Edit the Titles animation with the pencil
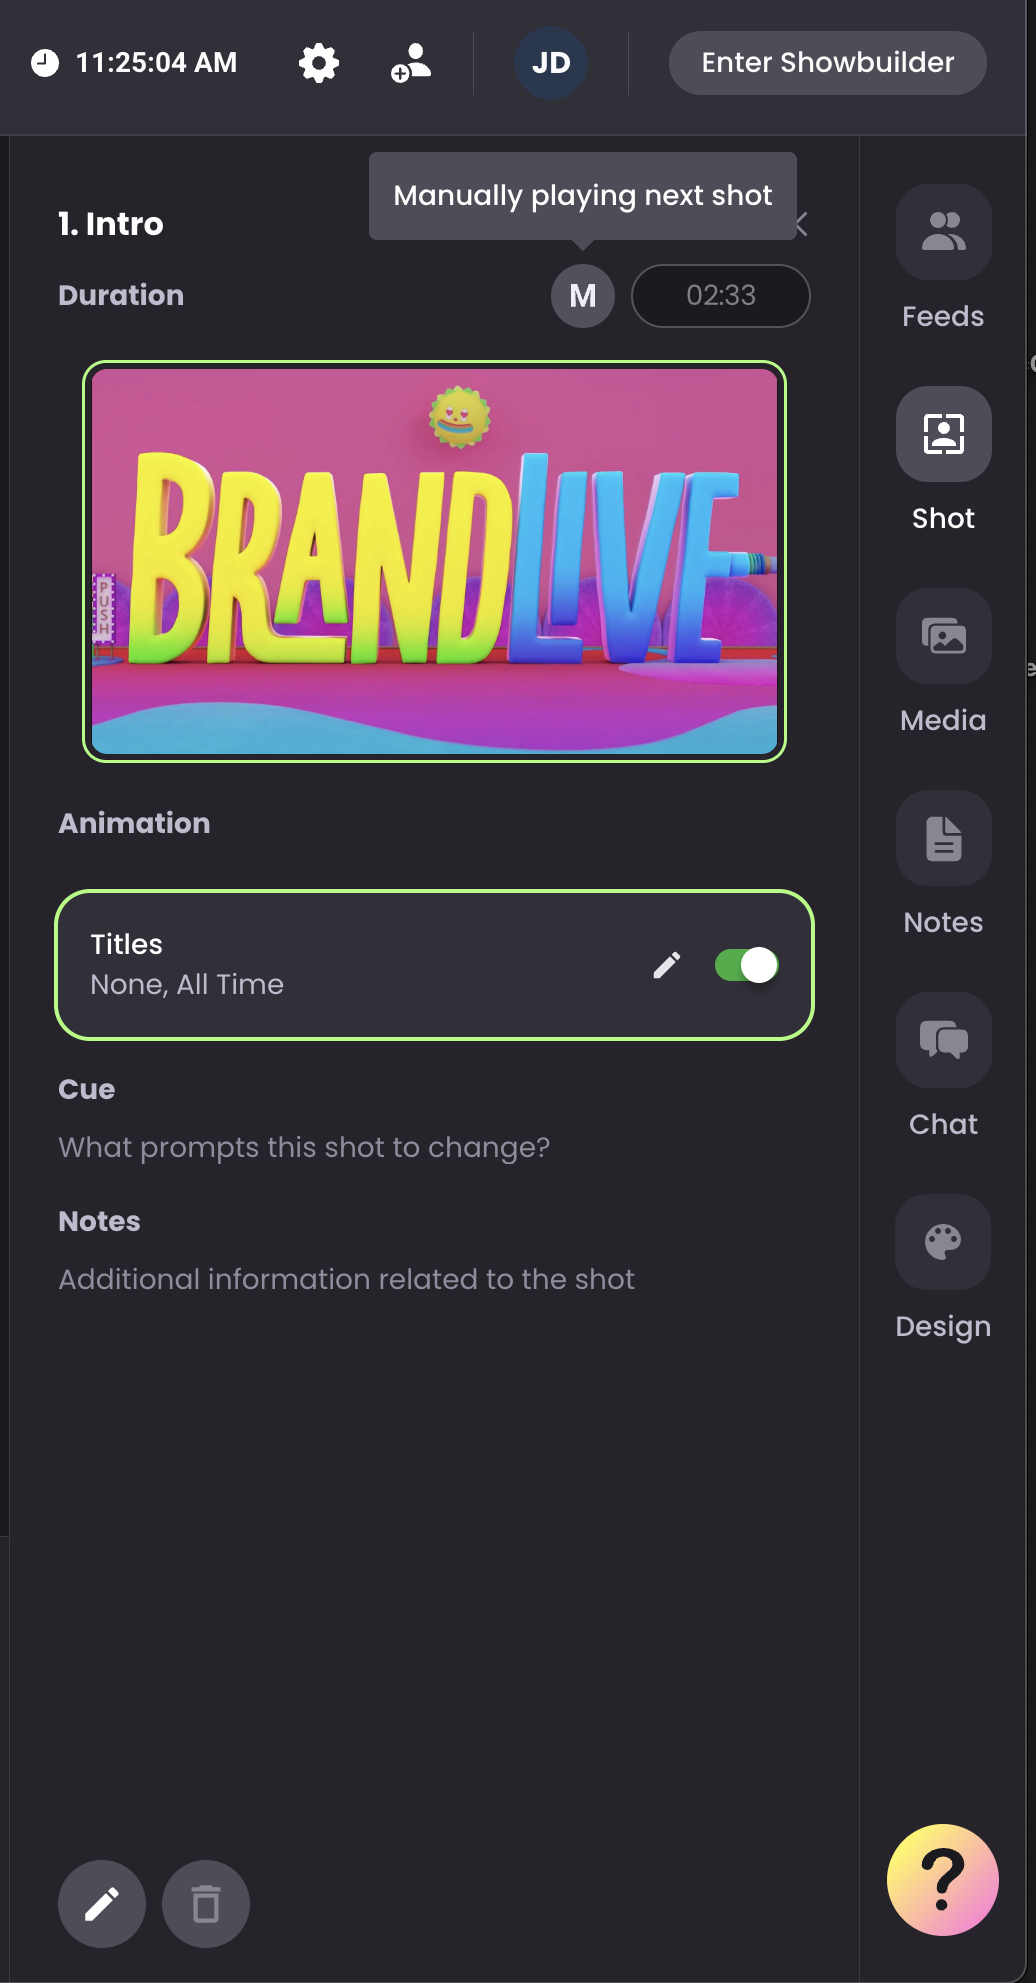The image size is (1036, 1983). tap(667, 965)
